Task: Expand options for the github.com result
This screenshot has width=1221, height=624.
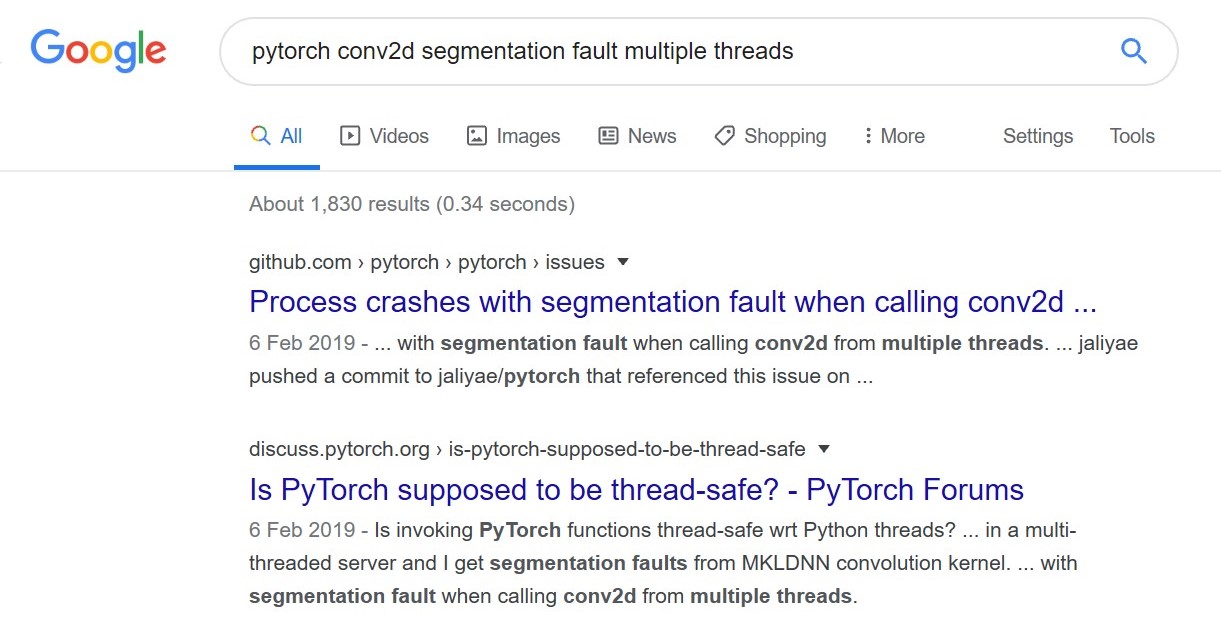Action: pos(622,261)
